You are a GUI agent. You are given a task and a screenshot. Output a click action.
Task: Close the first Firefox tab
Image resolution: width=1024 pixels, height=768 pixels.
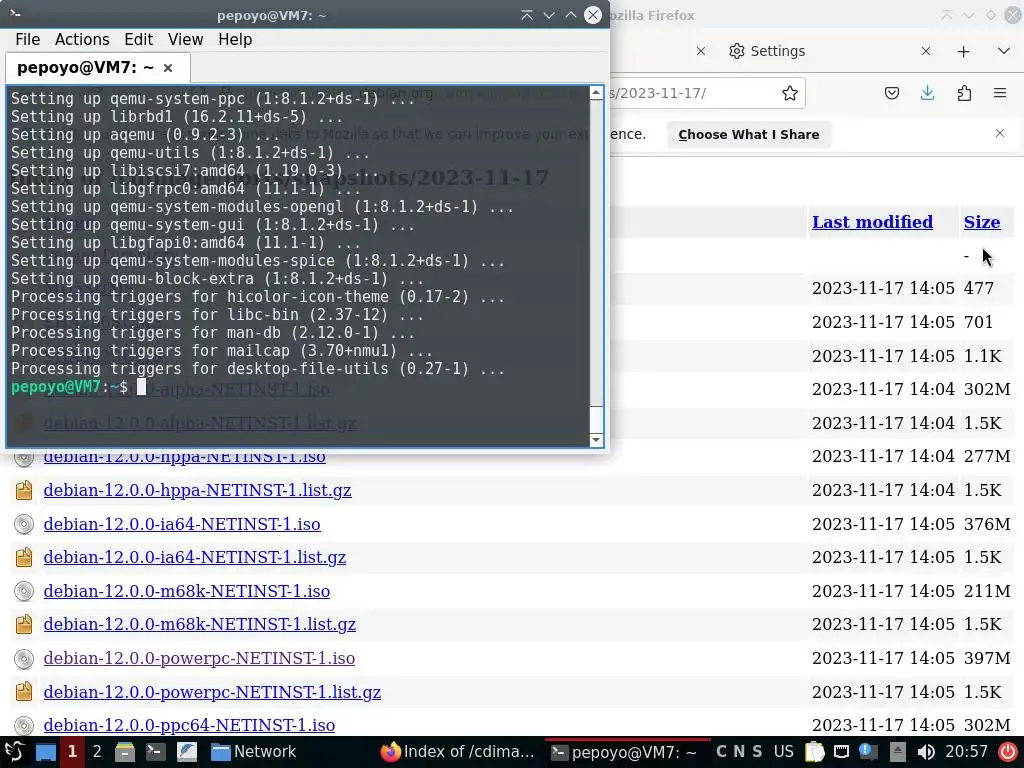tap(701, 51)
